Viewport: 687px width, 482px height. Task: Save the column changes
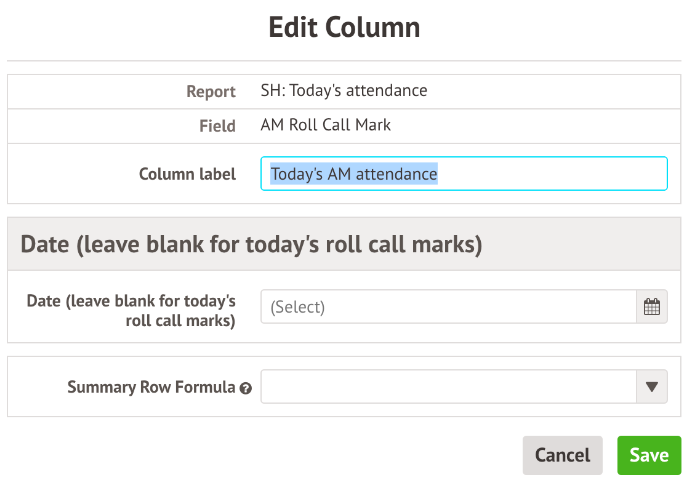649,455
